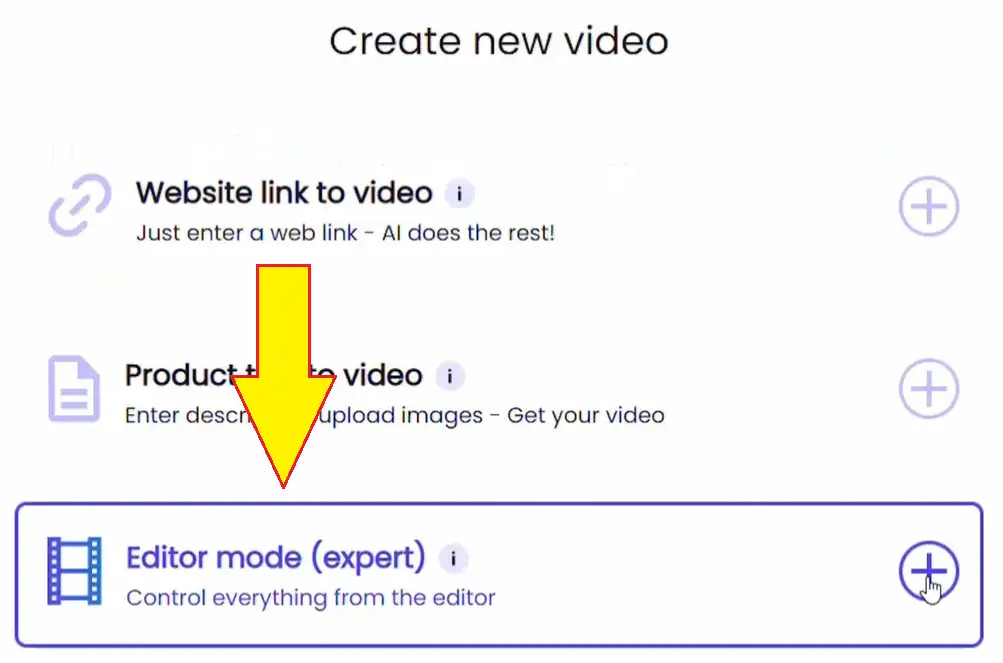Click the Product to video heading text
Viewport: 1003px width, 663px height.
(274, 375)
